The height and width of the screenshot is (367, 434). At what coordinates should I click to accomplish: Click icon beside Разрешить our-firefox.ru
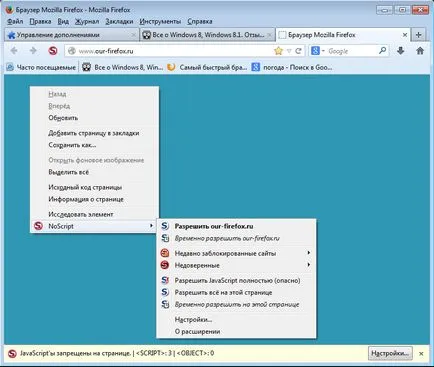click(165, 226)
